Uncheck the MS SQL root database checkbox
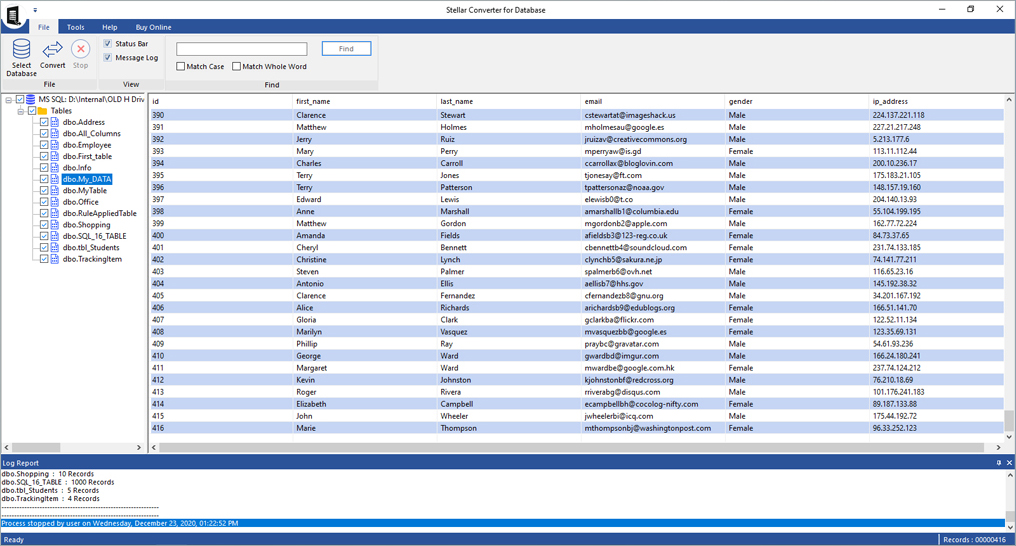The height and width of the screenshot is (546, 1016). point(20,99)
